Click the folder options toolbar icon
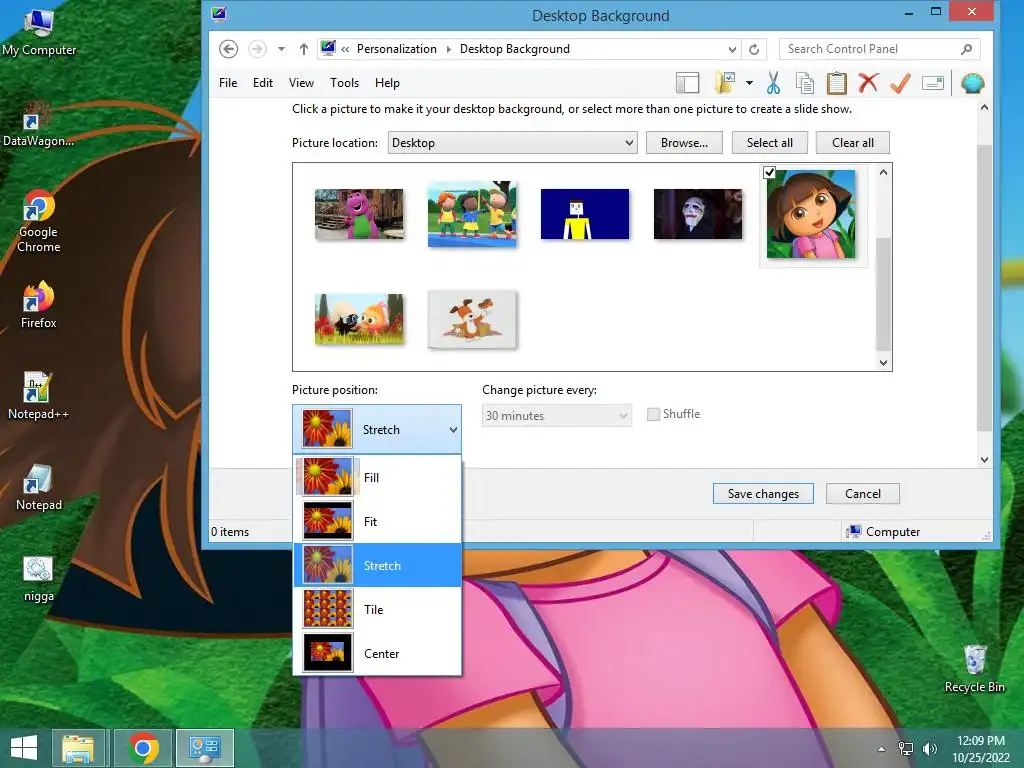Viewport: 1024px width, 768px height. click(x=725, y=83)
